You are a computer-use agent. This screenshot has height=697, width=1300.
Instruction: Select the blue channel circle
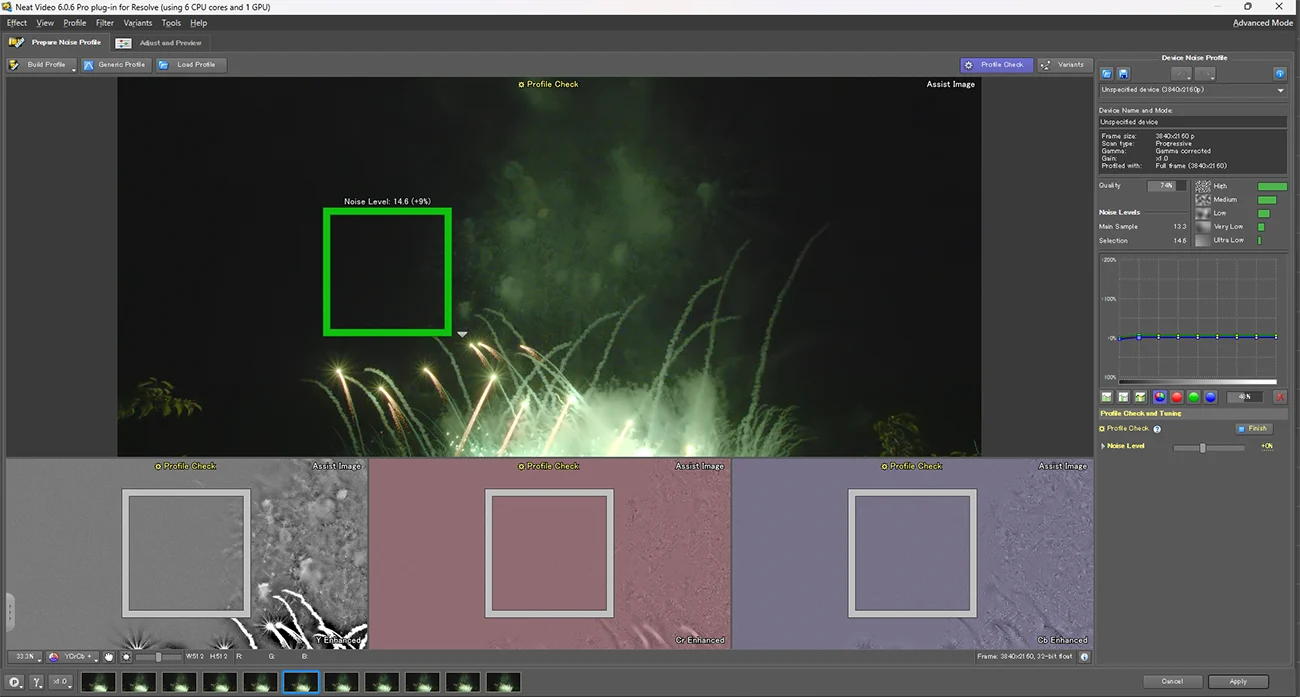(x=1210, y=397)
